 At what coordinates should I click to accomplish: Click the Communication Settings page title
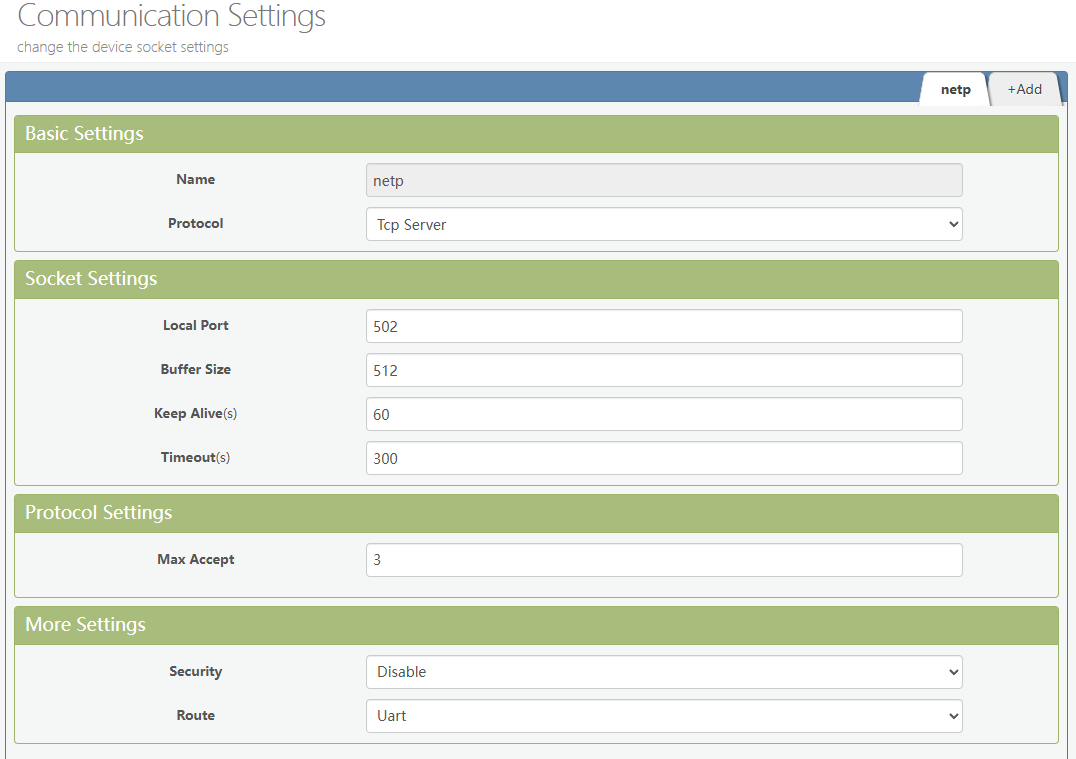point(172,17)
